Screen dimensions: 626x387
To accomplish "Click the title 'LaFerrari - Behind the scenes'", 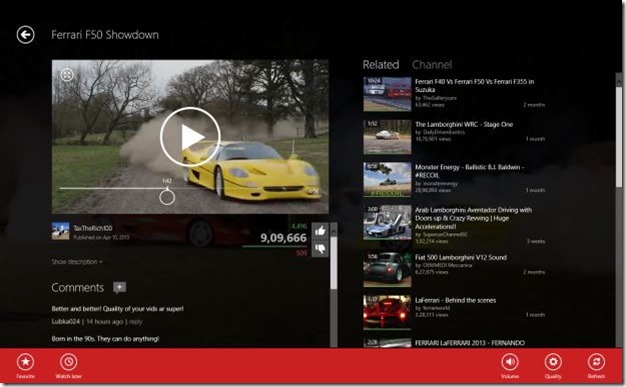I will (456, 300).
